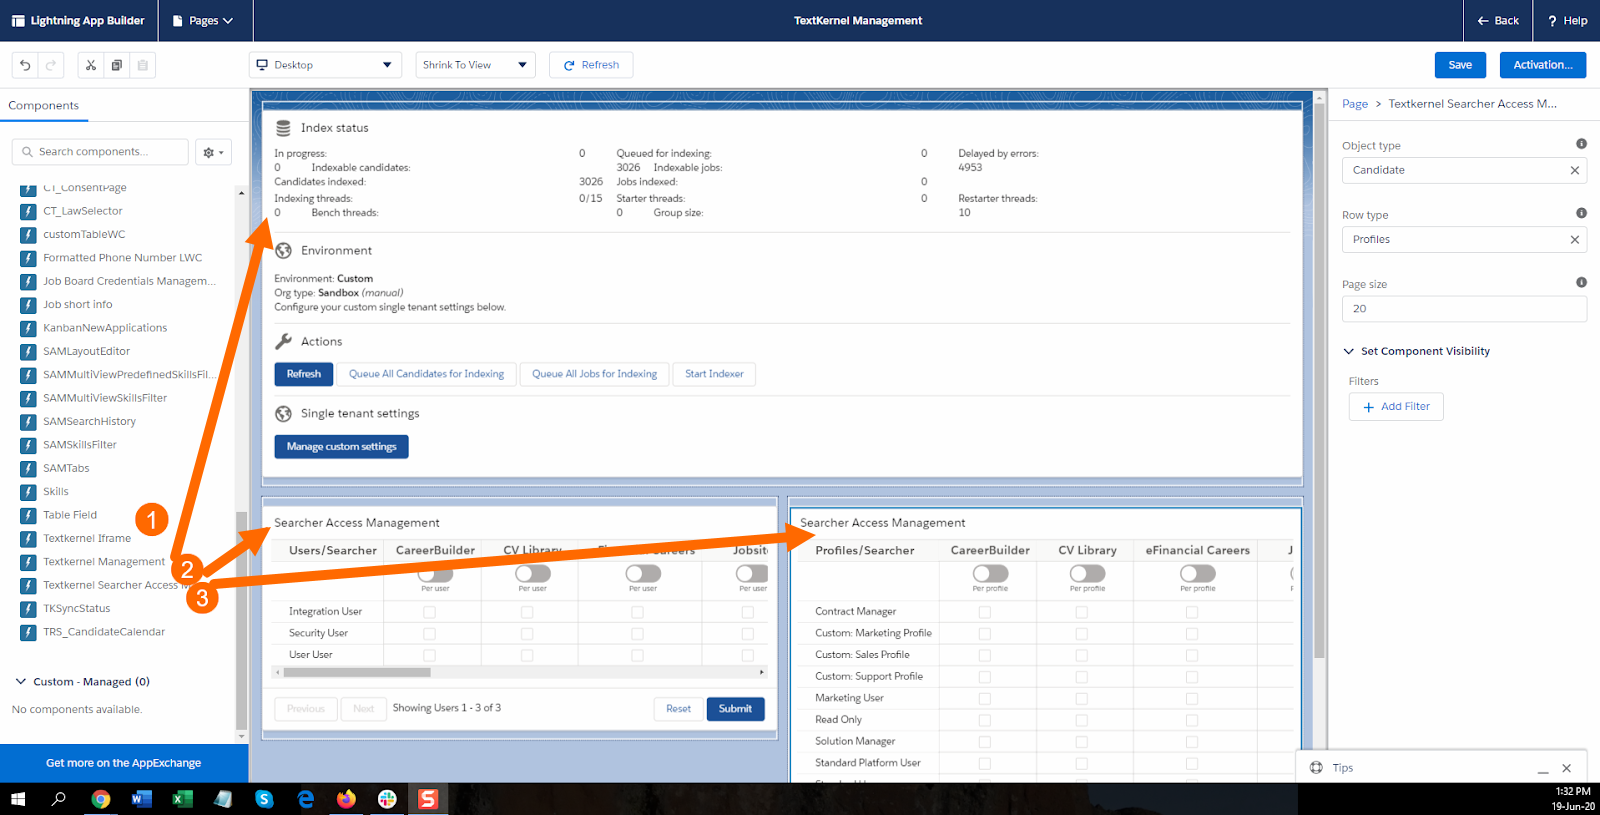
Task: Click the info icon beside Object type
Action: 1581,144
